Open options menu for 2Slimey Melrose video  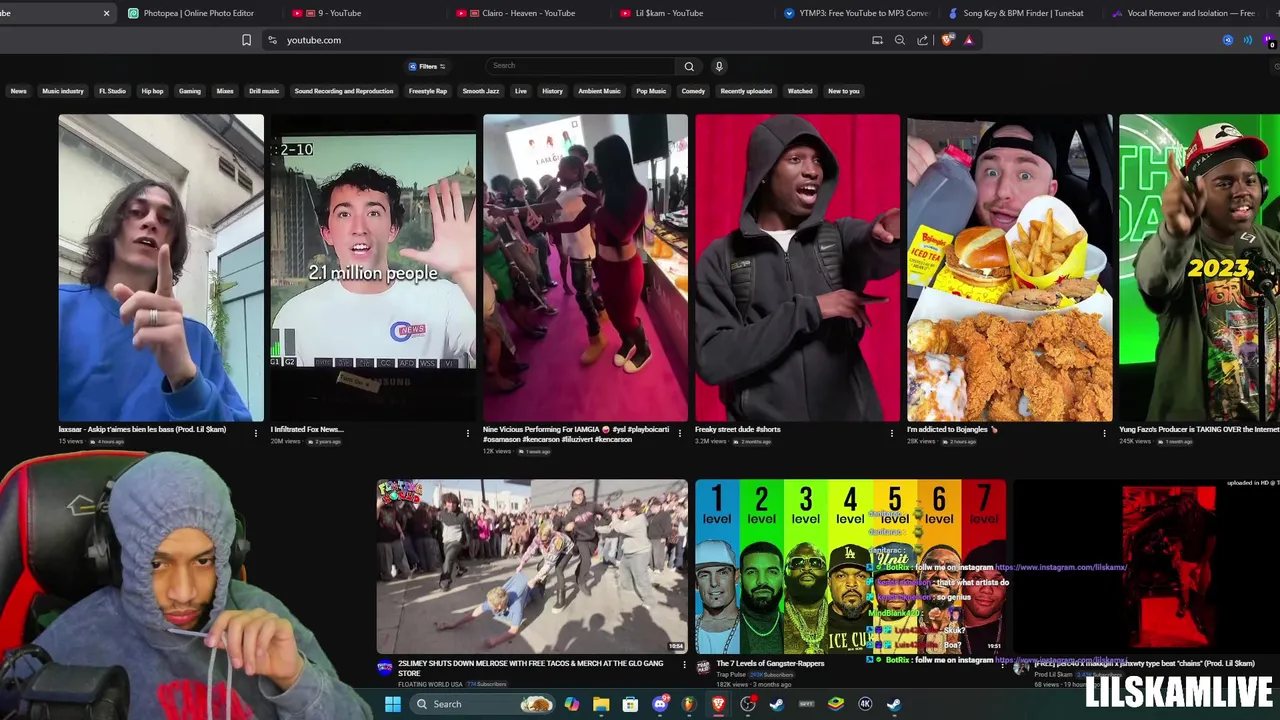(684, 665)
